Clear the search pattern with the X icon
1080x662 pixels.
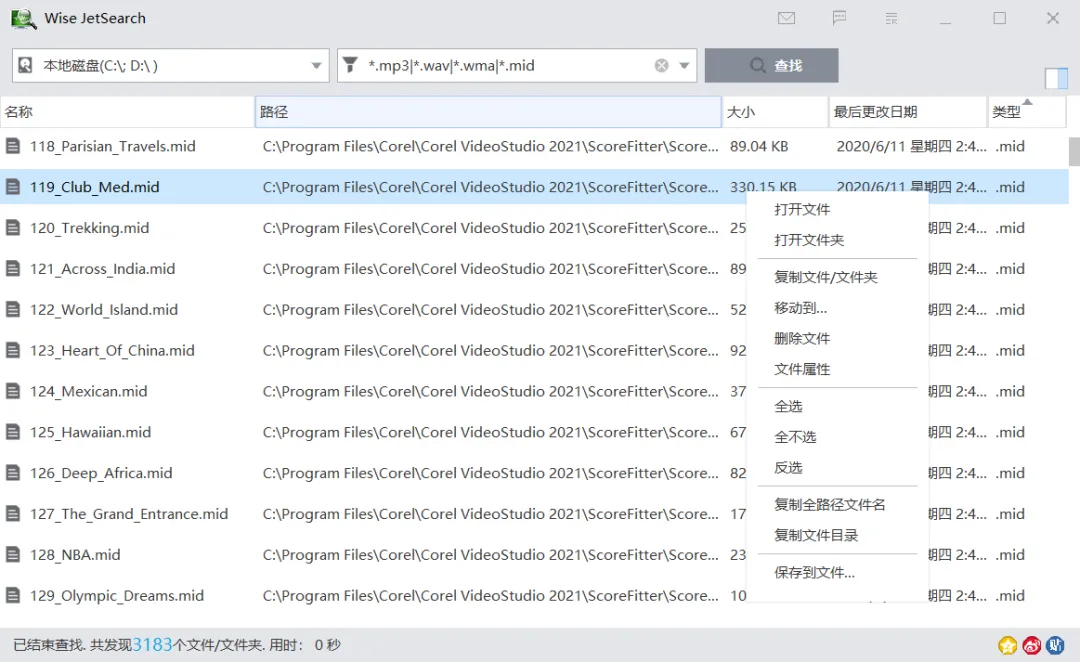661,65
